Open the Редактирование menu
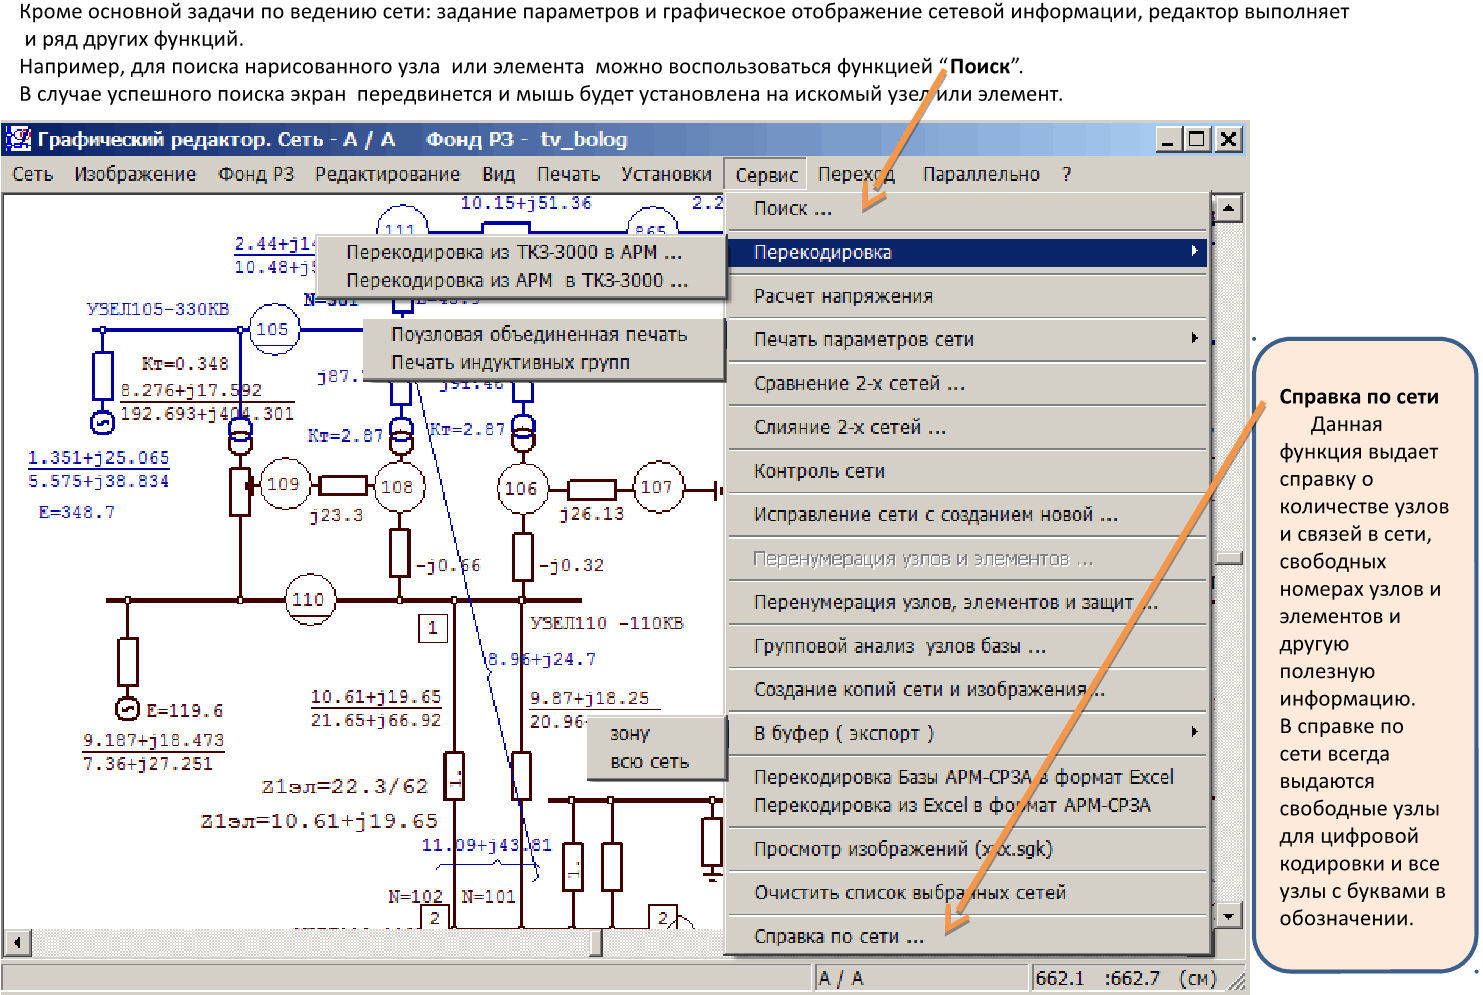Image resolution: width=1483 pixels, height=995 pixels. (x=387, y=175)
